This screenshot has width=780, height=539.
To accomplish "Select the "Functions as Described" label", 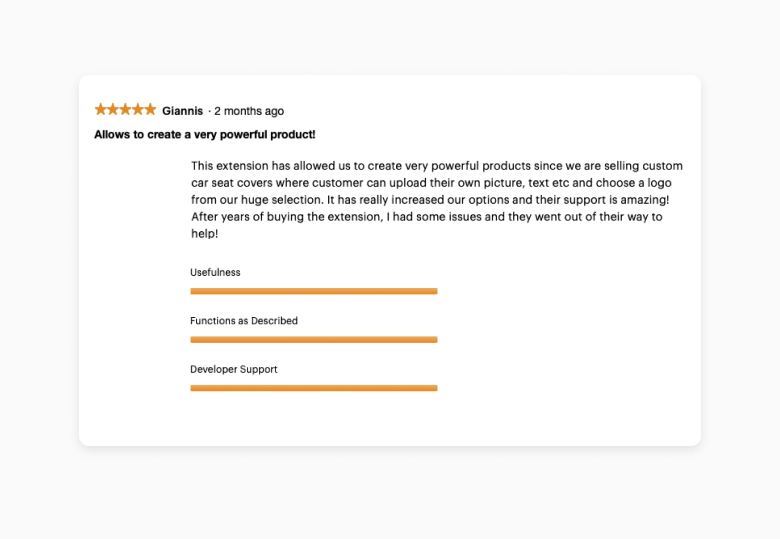I will [244, 321].
